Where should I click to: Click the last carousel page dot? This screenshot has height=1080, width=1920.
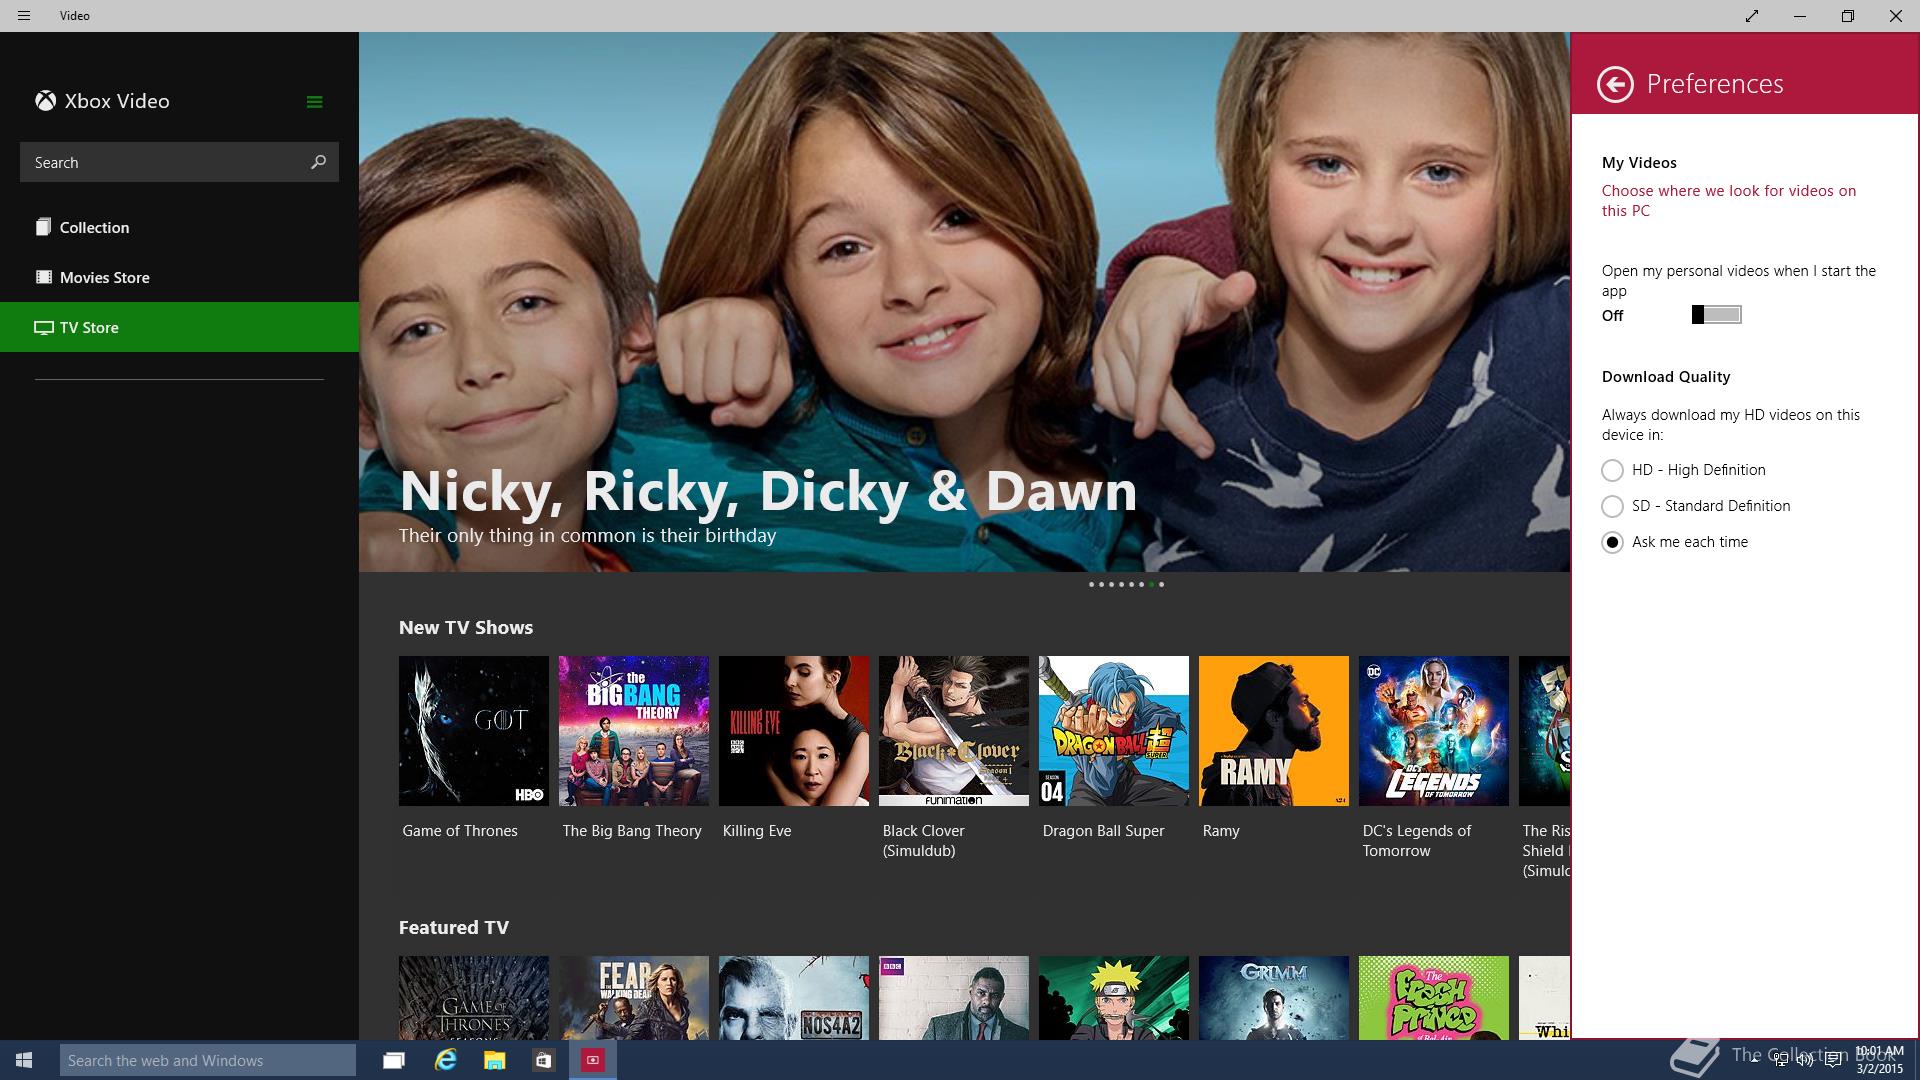coord(1161,584)
